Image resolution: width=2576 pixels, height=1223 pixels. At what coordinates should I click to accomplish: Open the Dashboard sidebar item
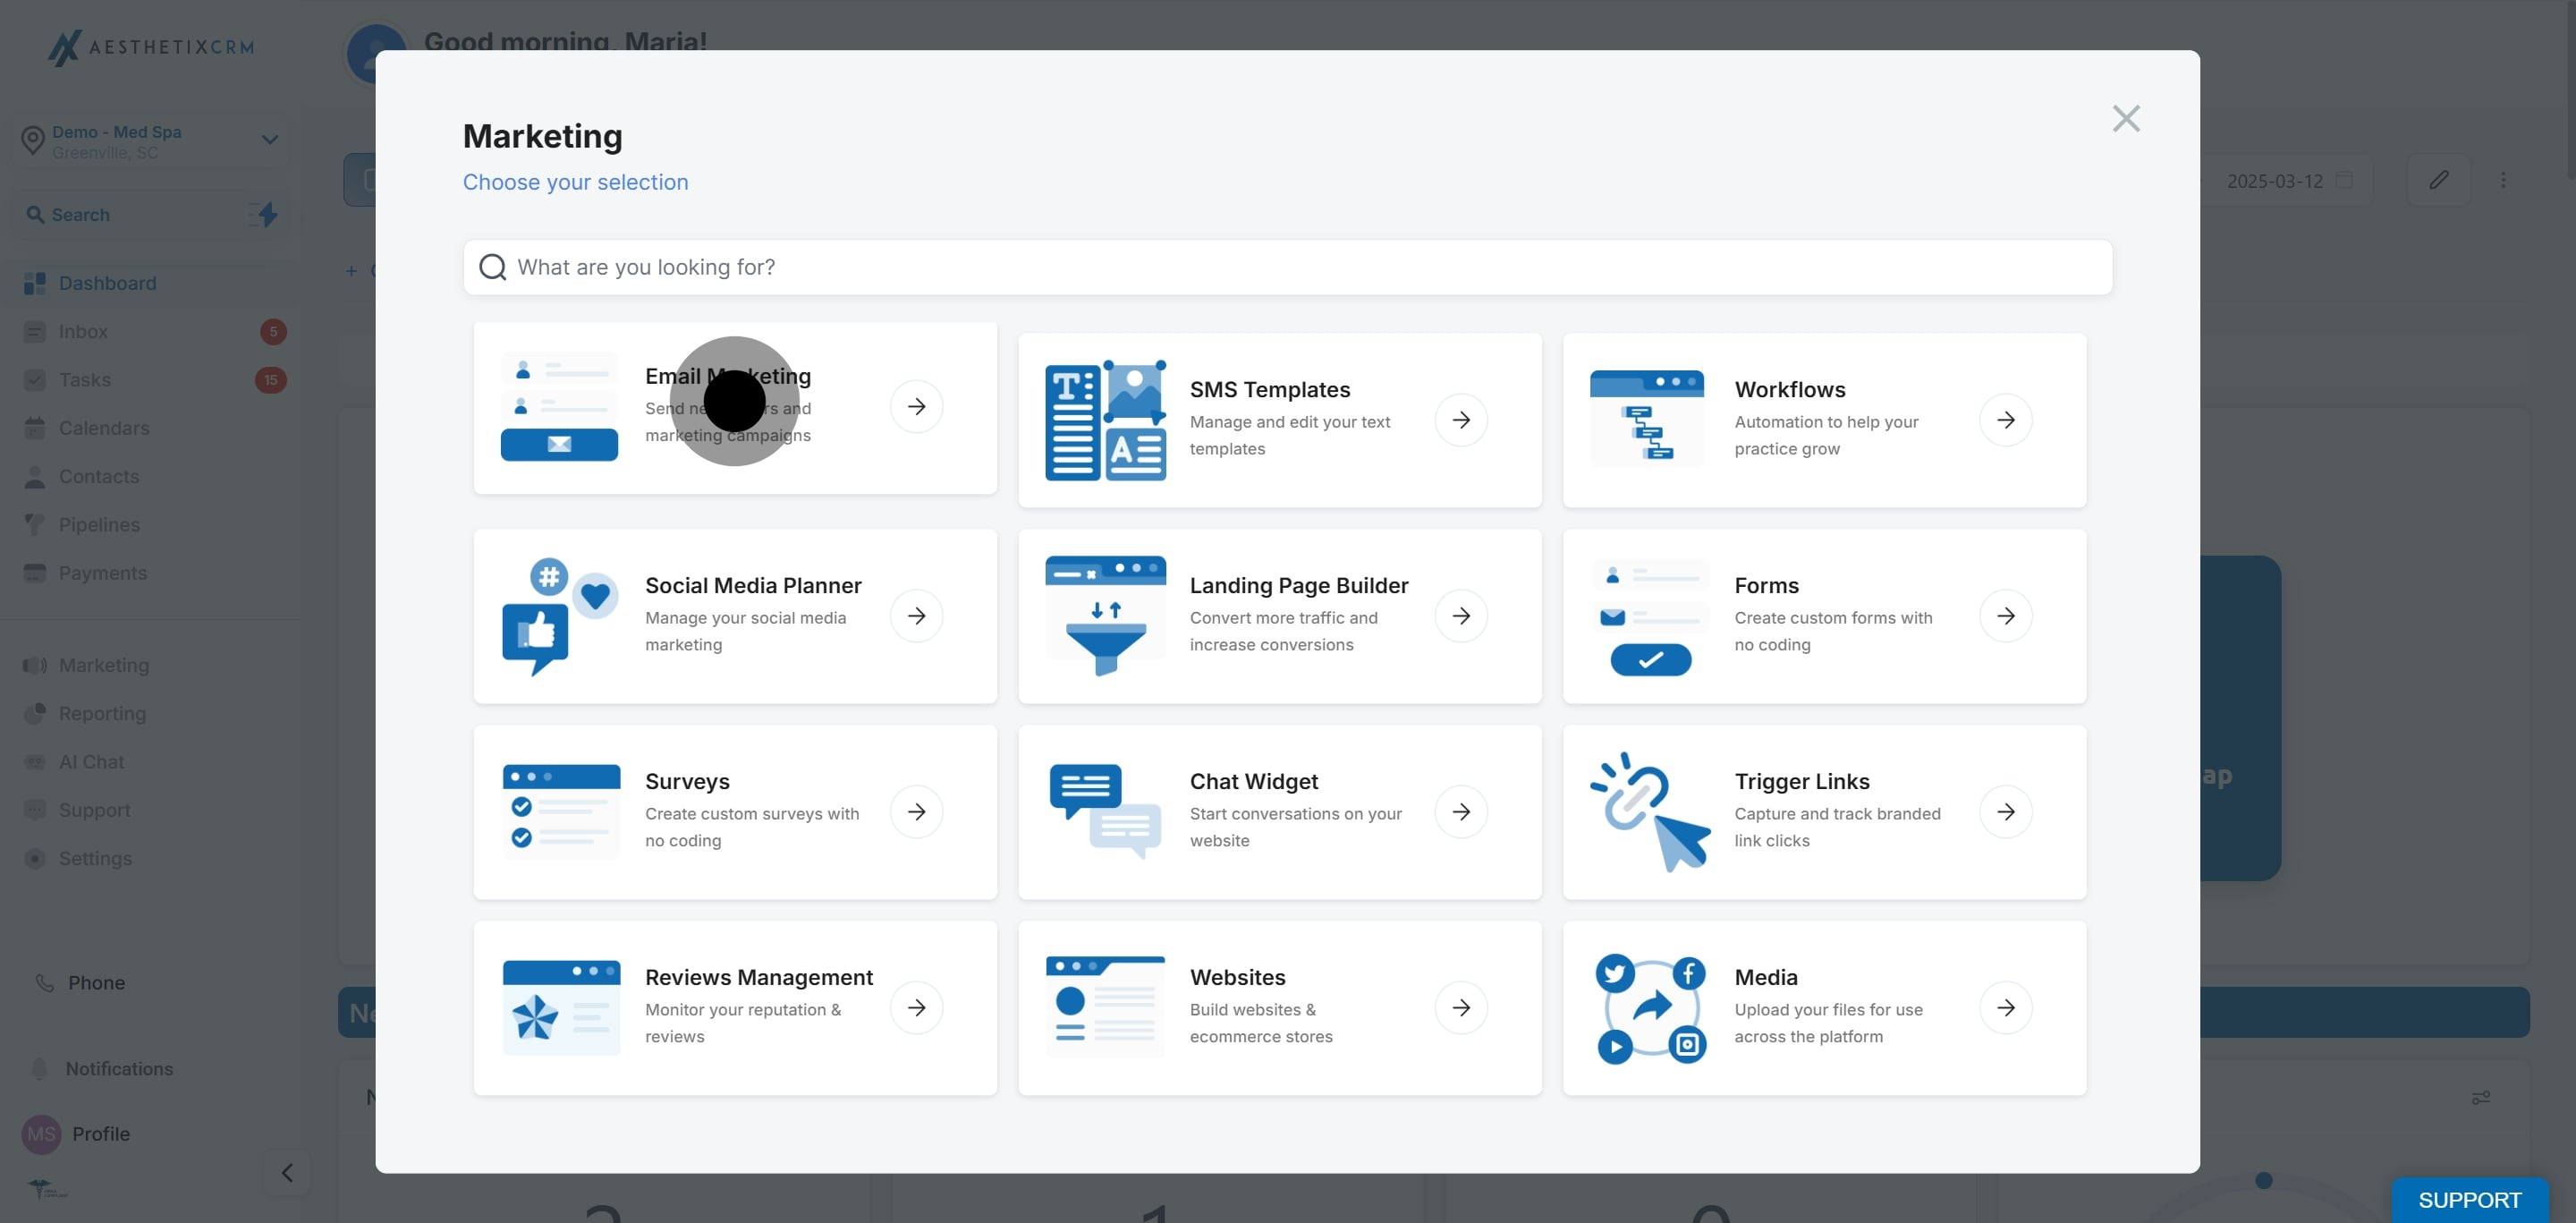[107, 283]
